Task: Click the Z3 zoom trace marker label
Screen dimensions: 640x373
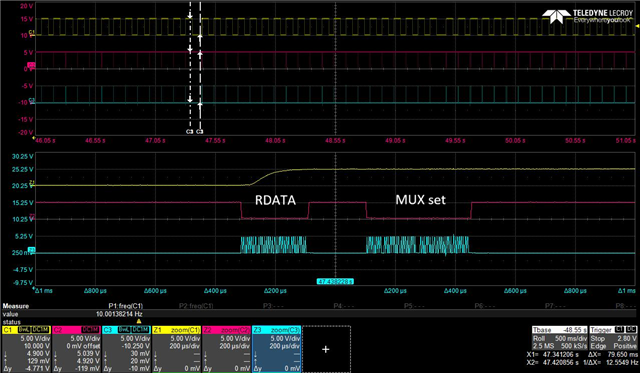Action: [x=31, y=250]
